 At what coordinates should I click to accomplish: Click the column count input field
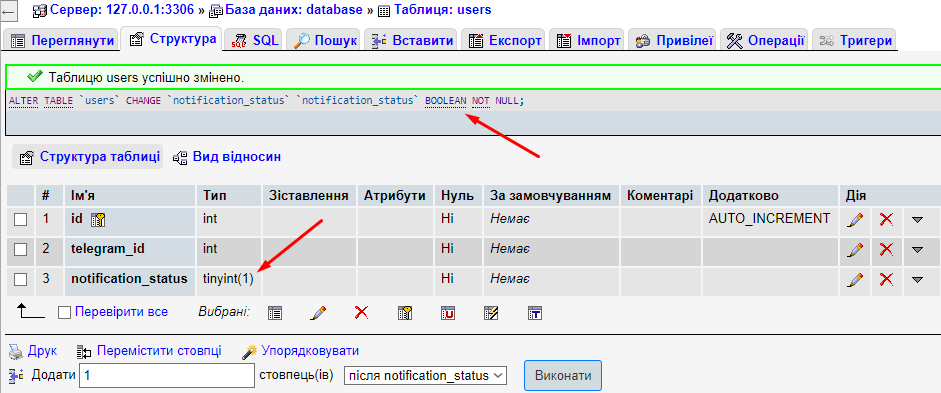pos(167,376)
